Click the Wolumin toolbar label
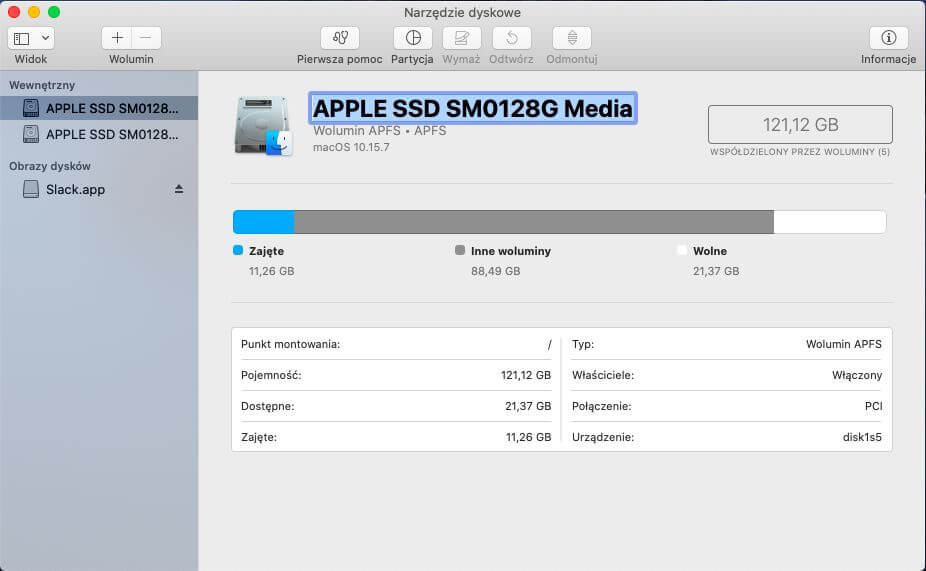This screenshot has height=571, width=926. click(x=131, y=59)
